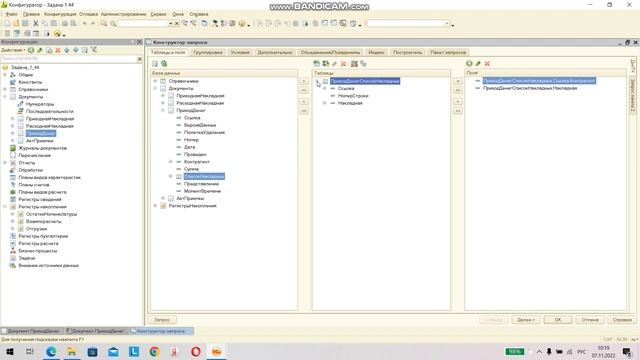The height and width of the screenshot is (360, 640).
Task: Click the first green icon above the Таблицы list
Action: (316, 64)
